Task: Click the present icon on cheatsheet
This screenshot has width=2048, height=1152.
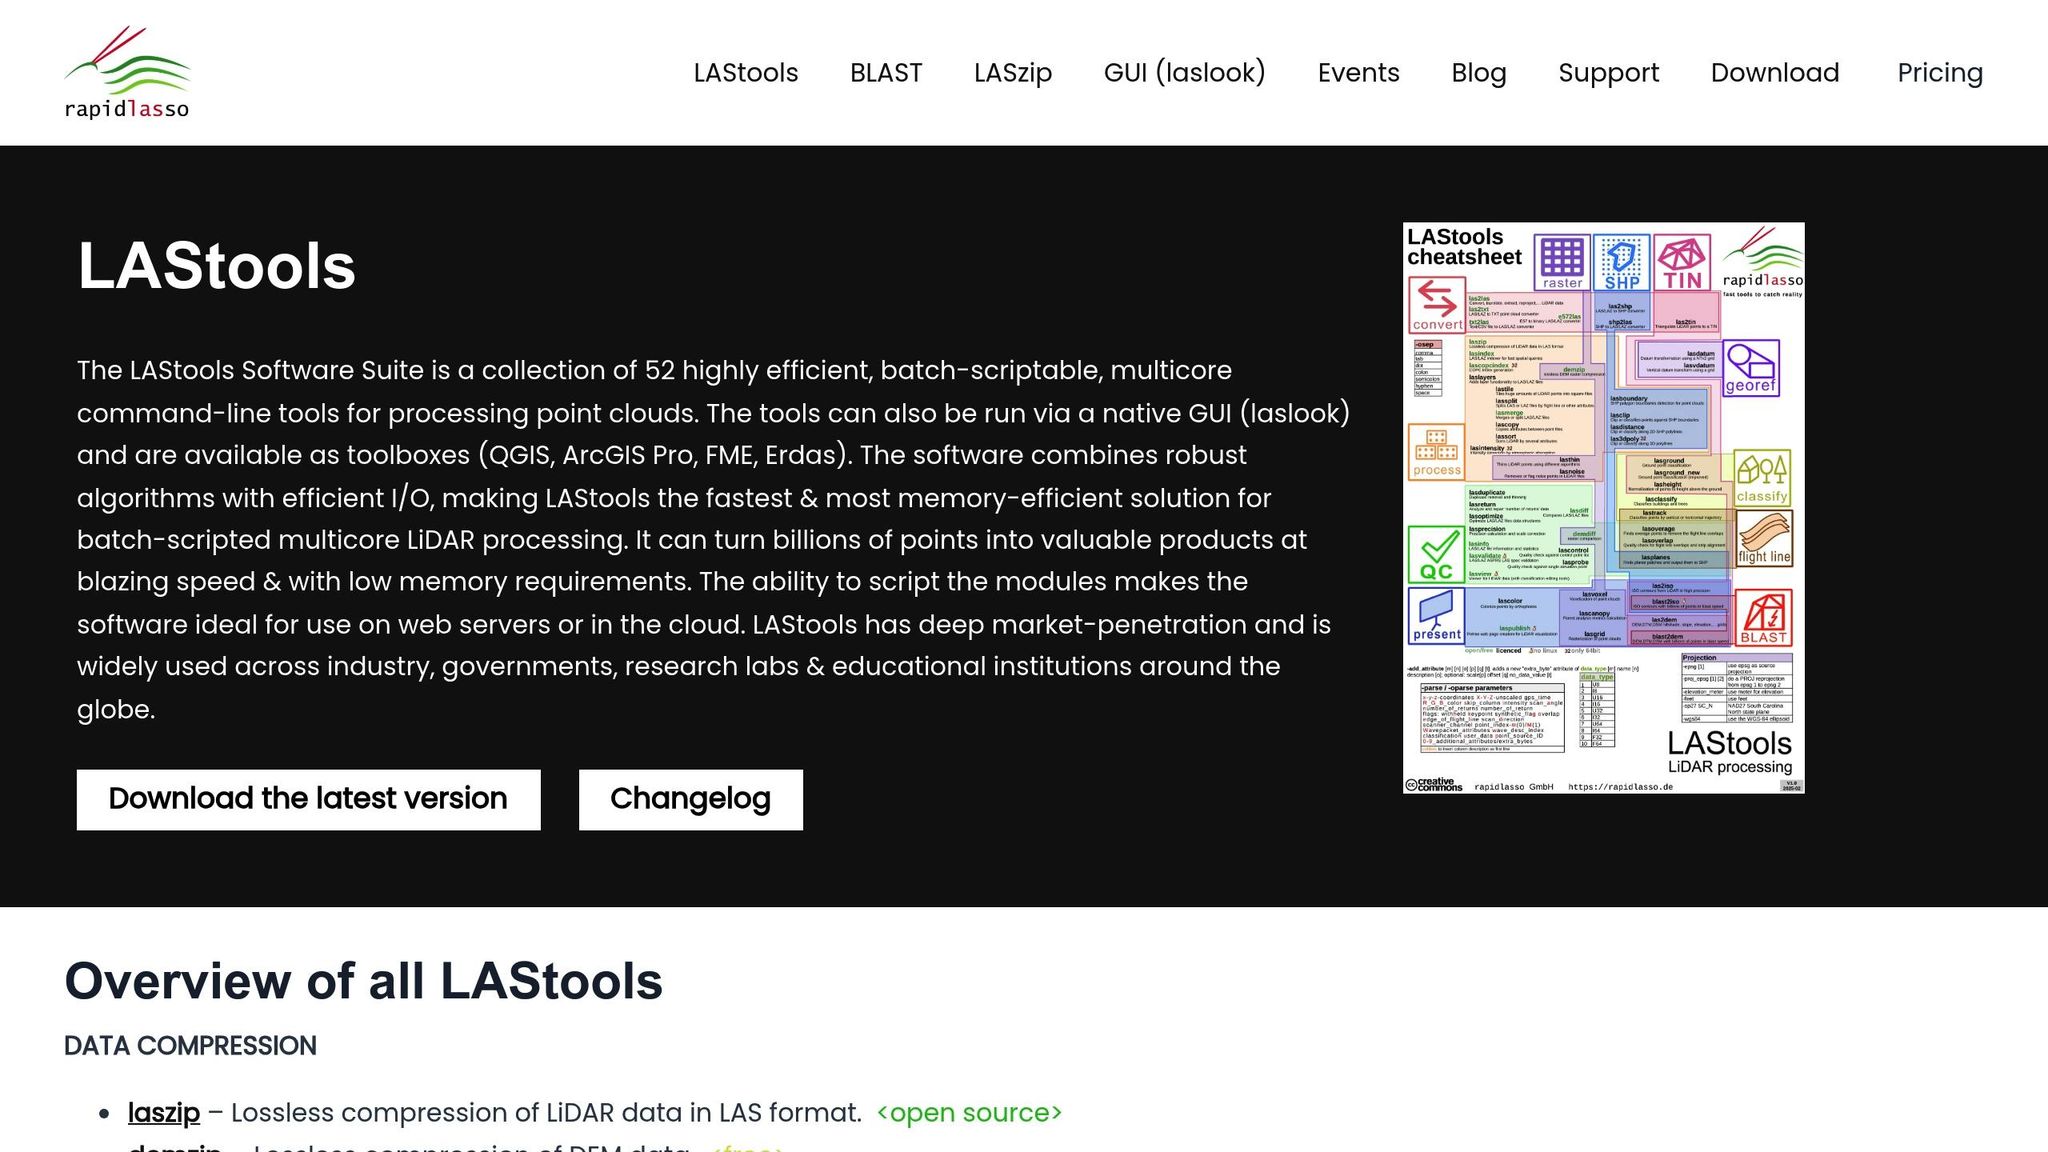Action: [x=1437, y=615]
